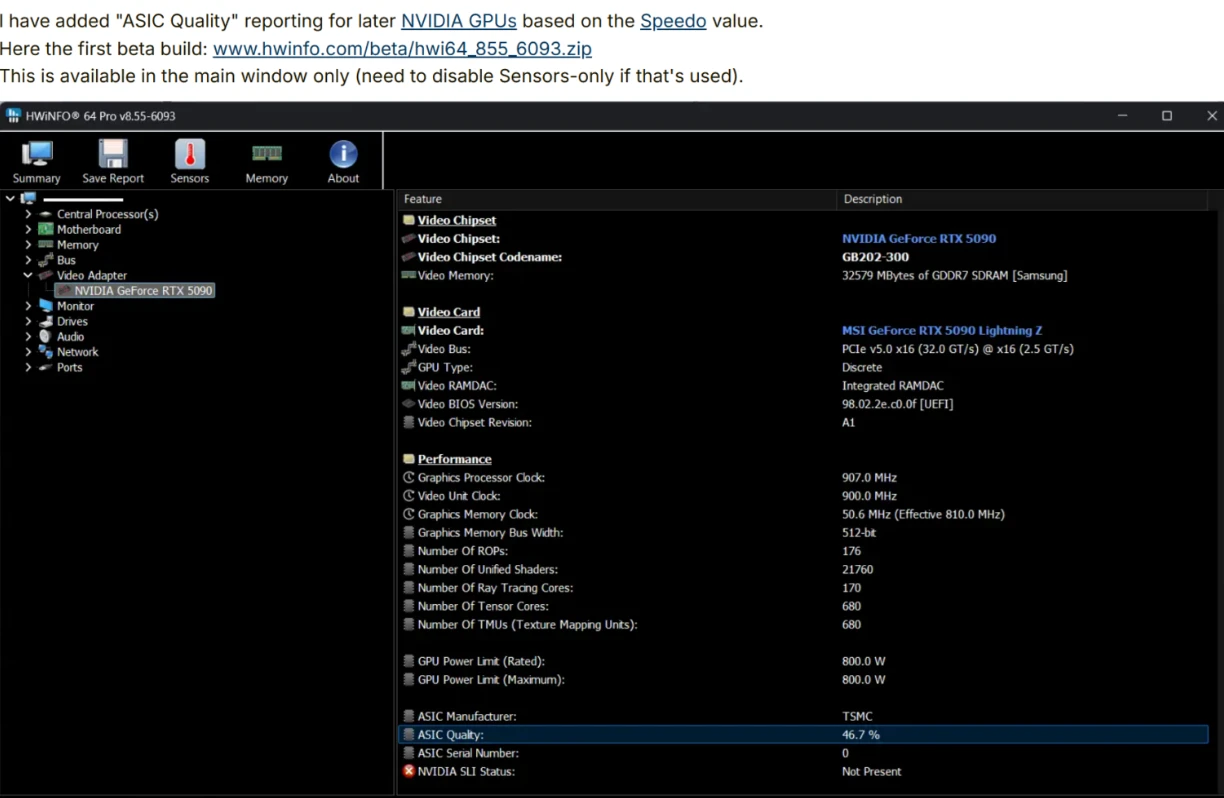Open the hwi64_855_6093.zip beta download link

[402, 48]
